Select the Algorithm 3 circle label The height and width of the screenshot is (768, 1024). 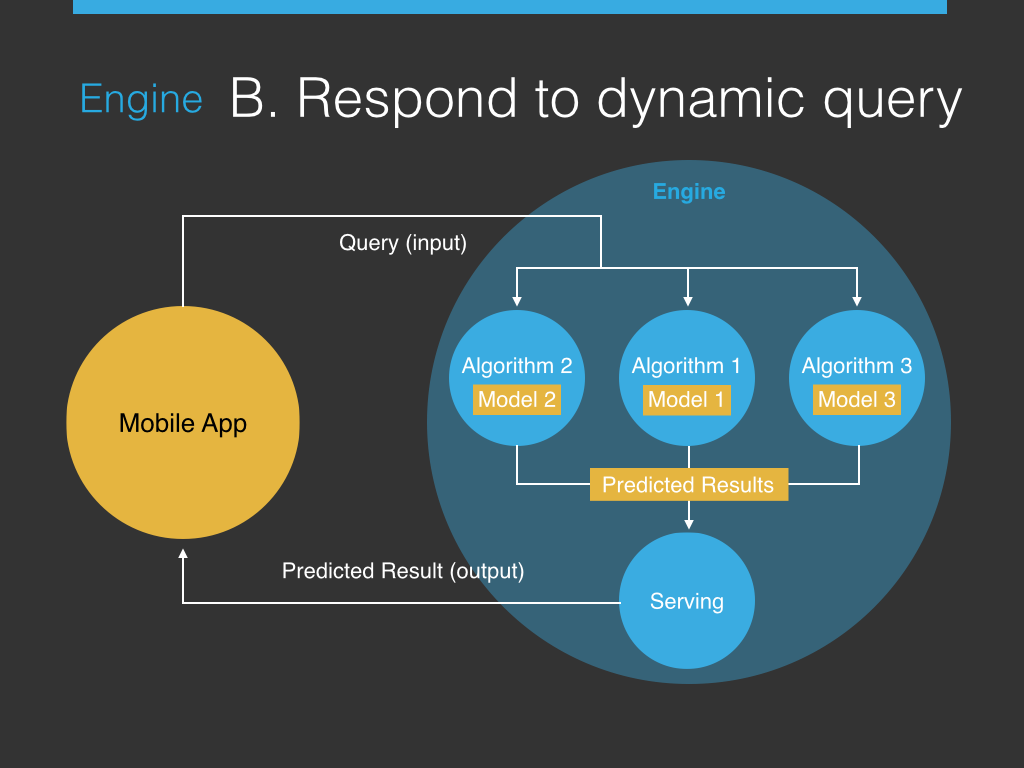857,366
